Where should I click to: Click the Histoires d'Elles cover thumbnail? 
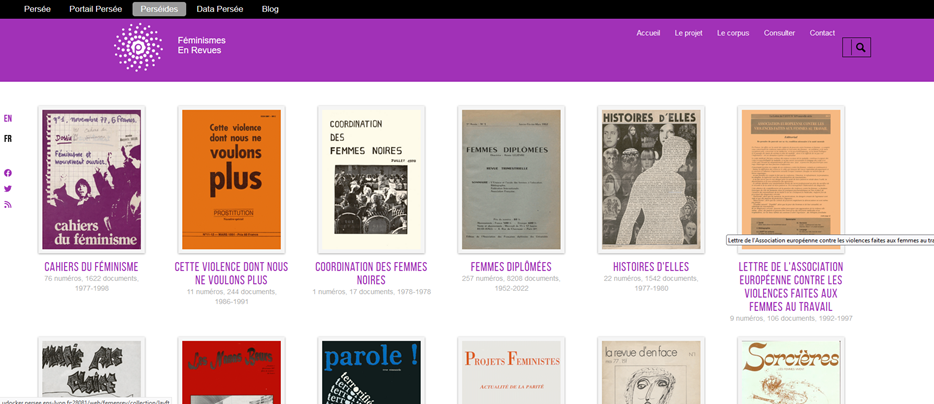pyautogui.click(x=651, y=180)
